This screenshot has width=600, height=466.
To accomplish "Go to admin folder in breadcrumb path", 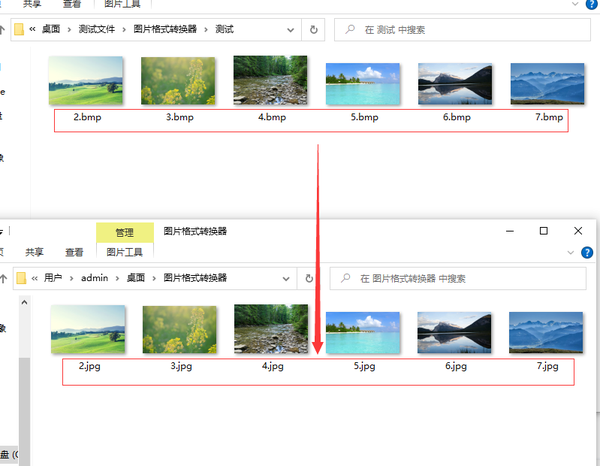I will click(95, 278).
